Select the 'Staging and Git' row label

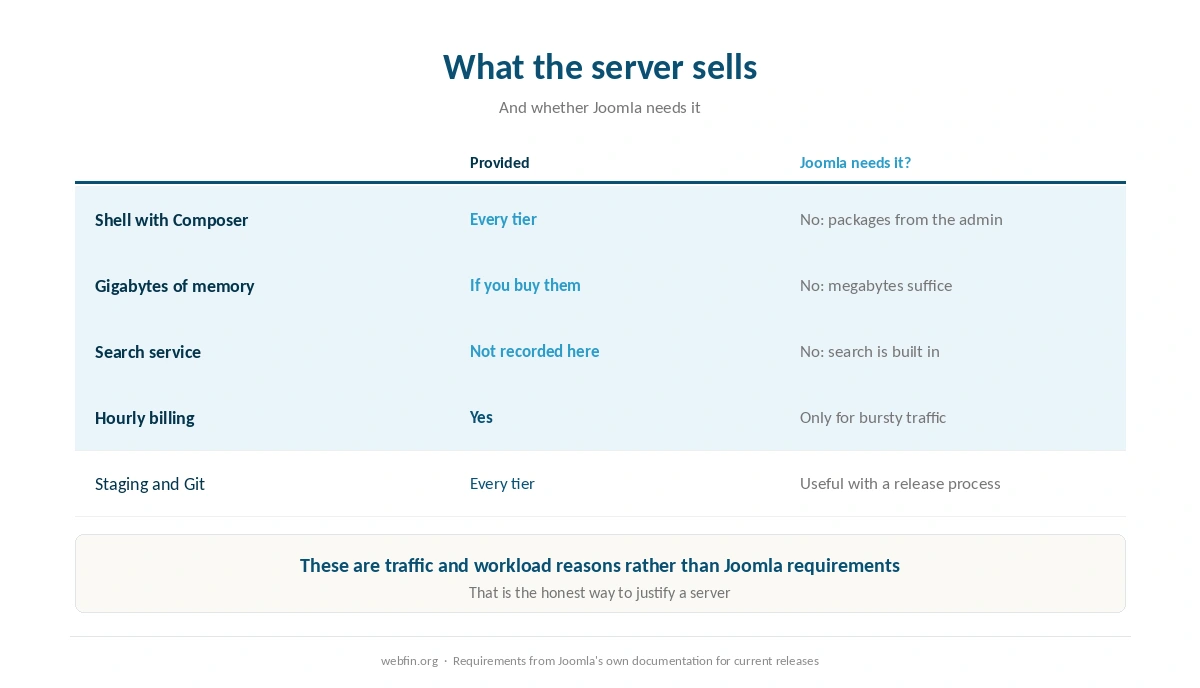(x=150, y=484)
